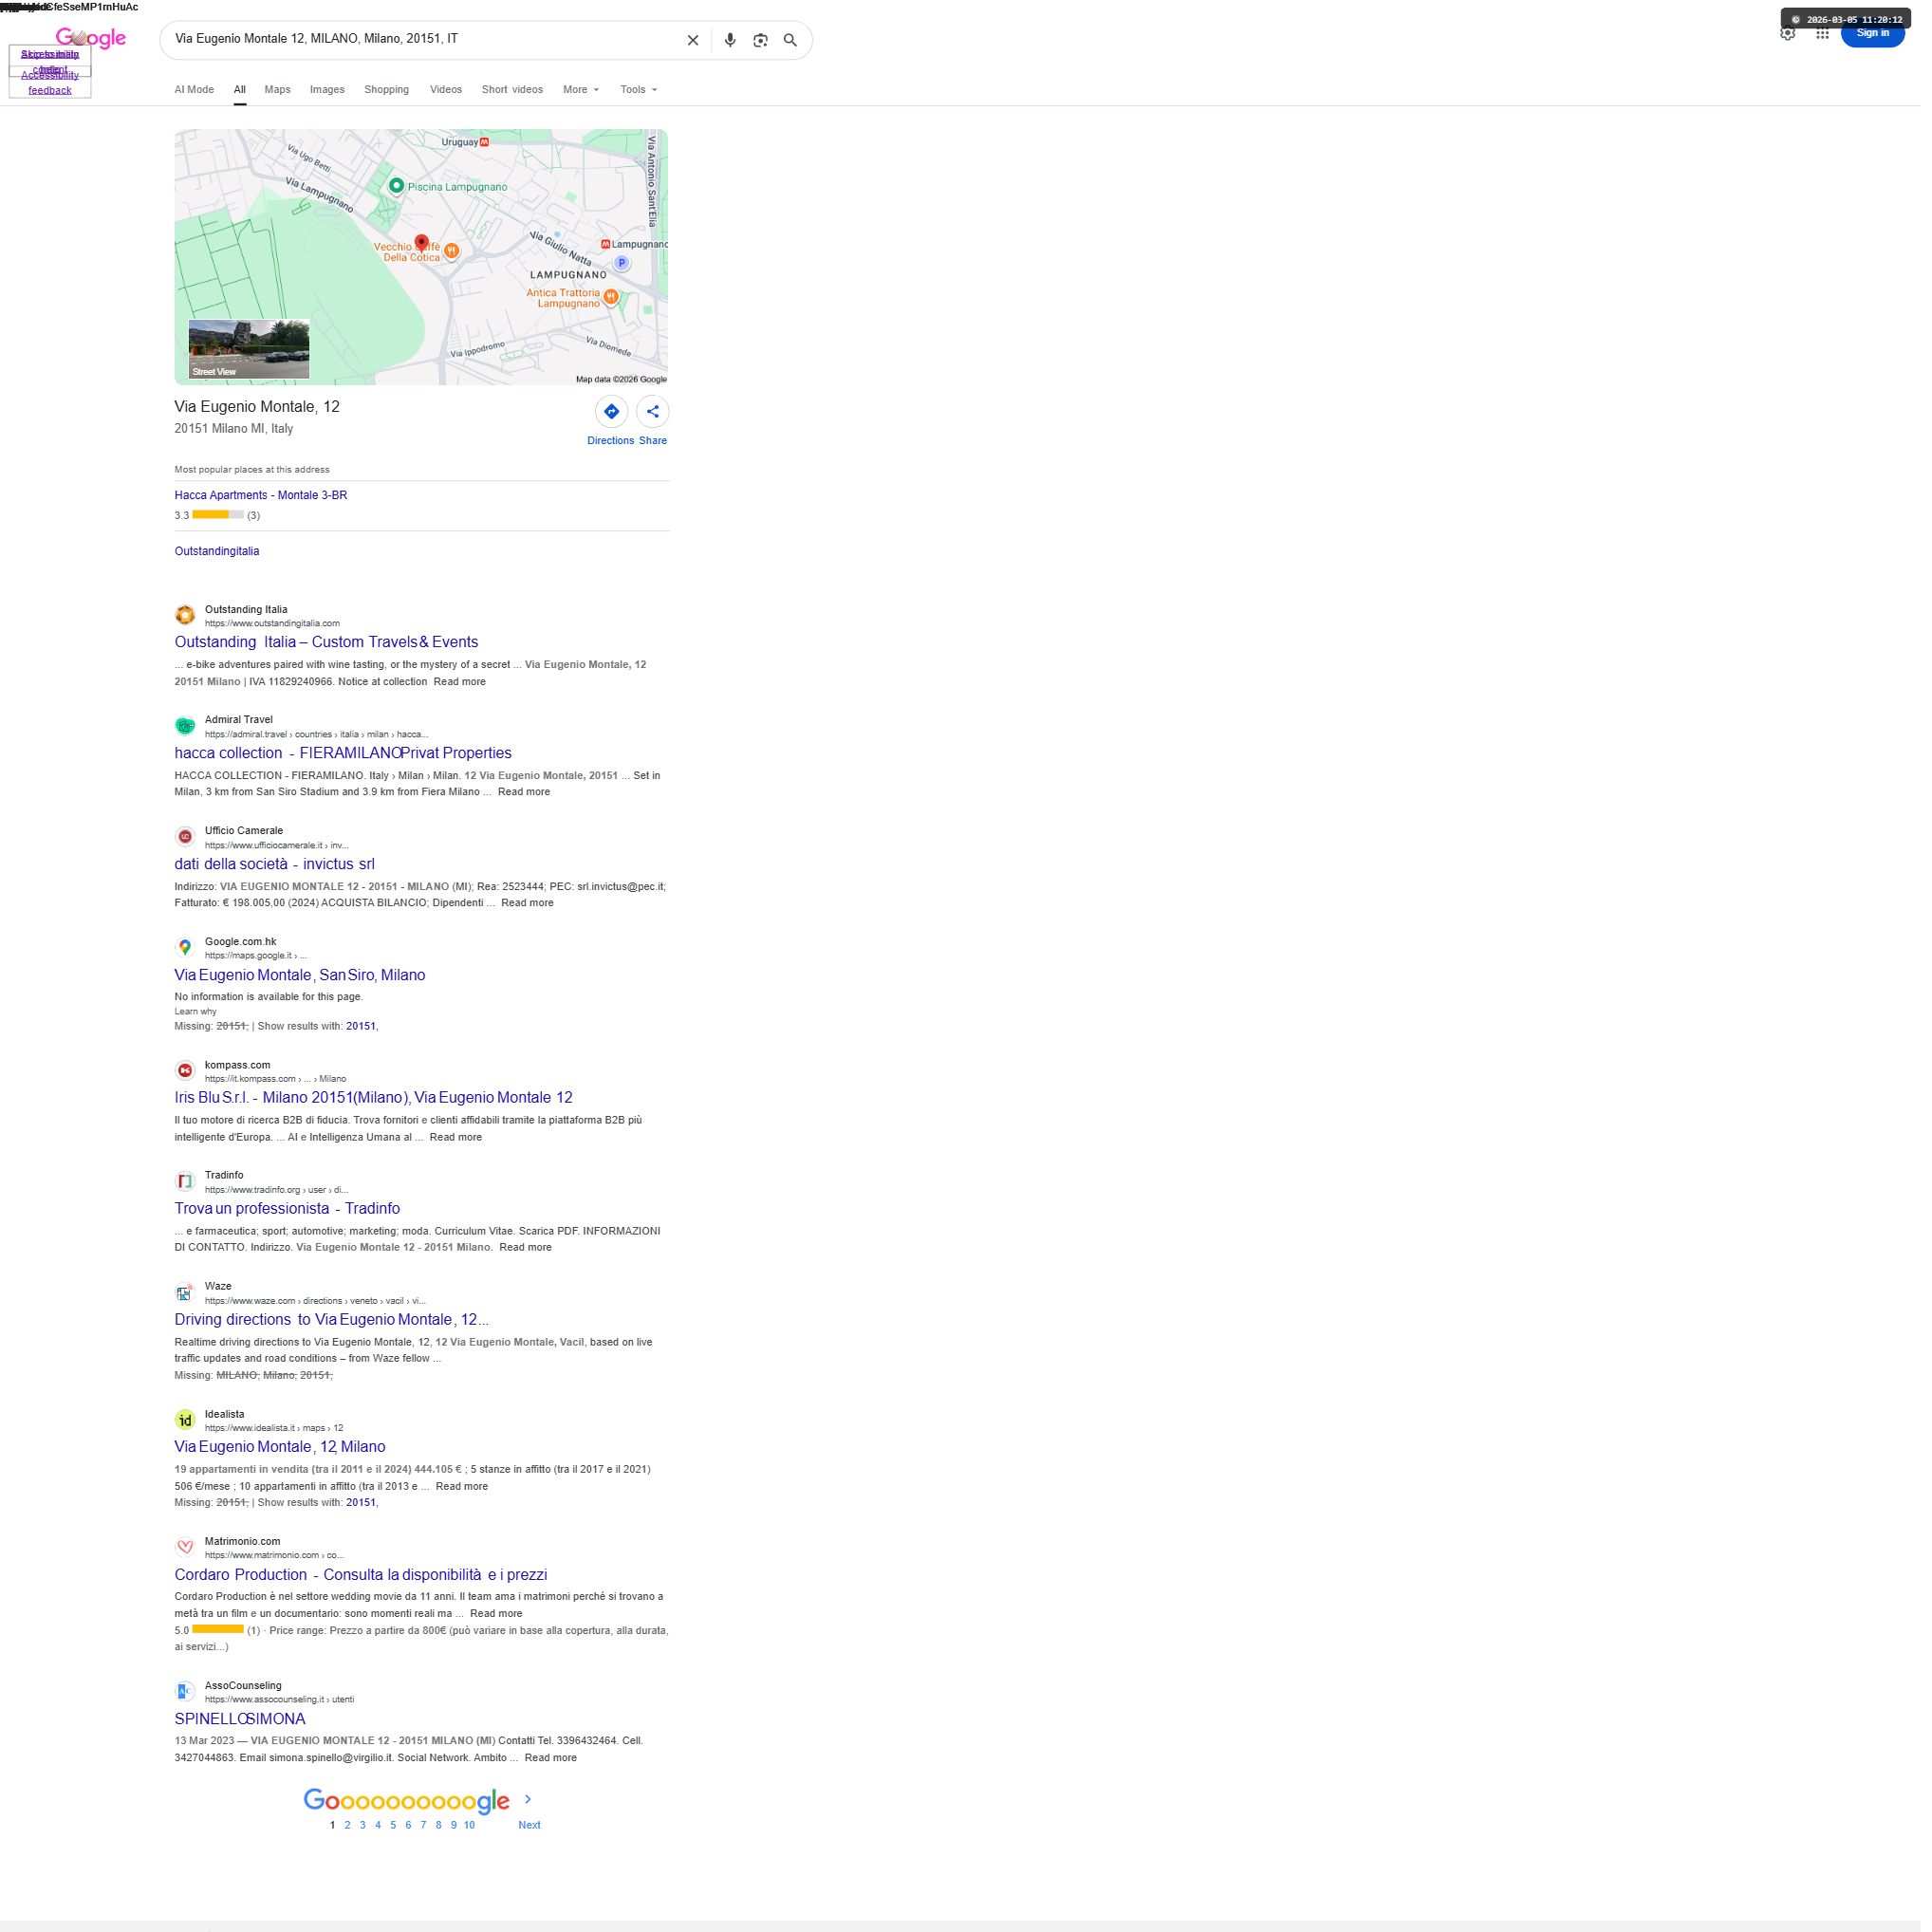The width and height of the screenshot is (1932, 1932).
Task: Click the parking P marker on map
Action: (625, 264)
